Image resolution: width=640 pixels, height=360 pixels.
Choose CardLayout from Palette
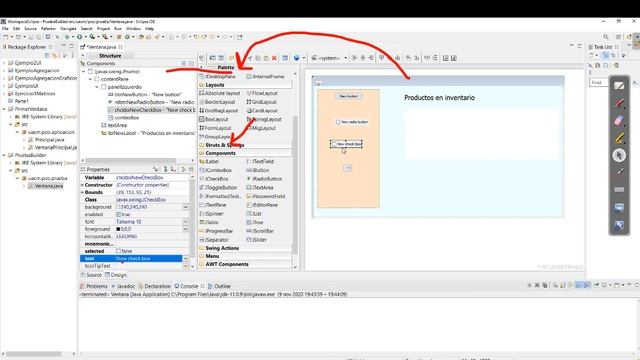(262, 111)
